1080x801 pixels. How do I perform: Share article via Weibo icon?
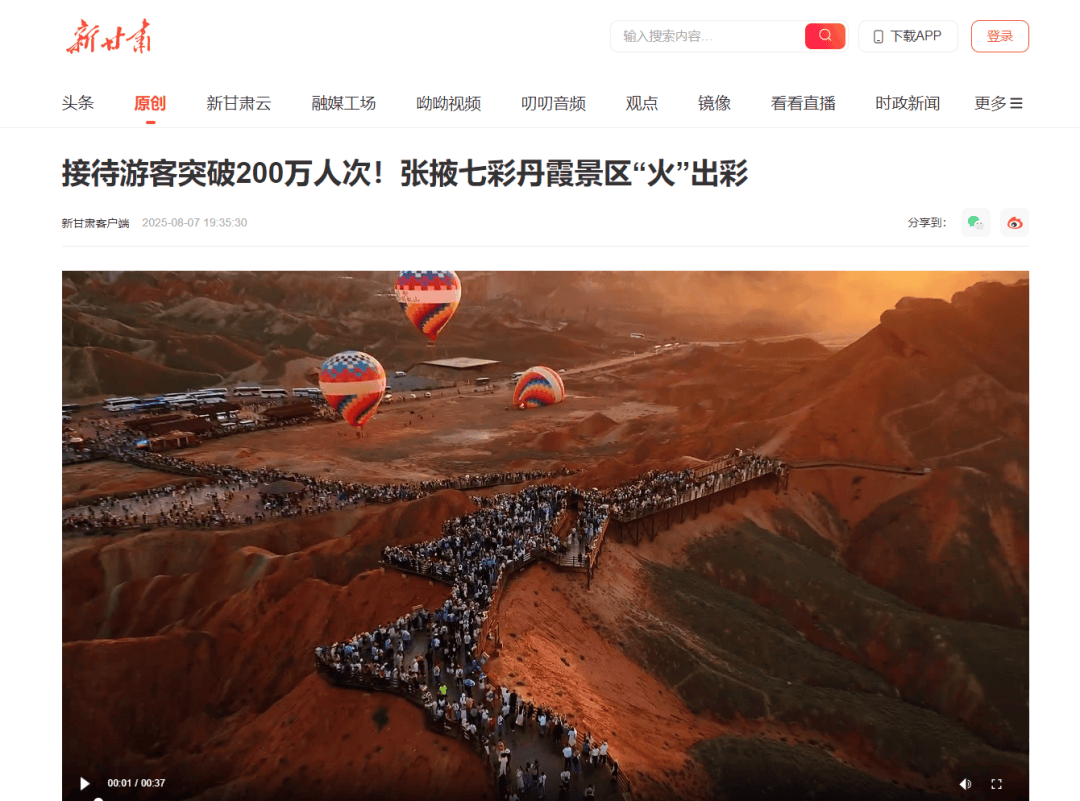point(1014,222)
